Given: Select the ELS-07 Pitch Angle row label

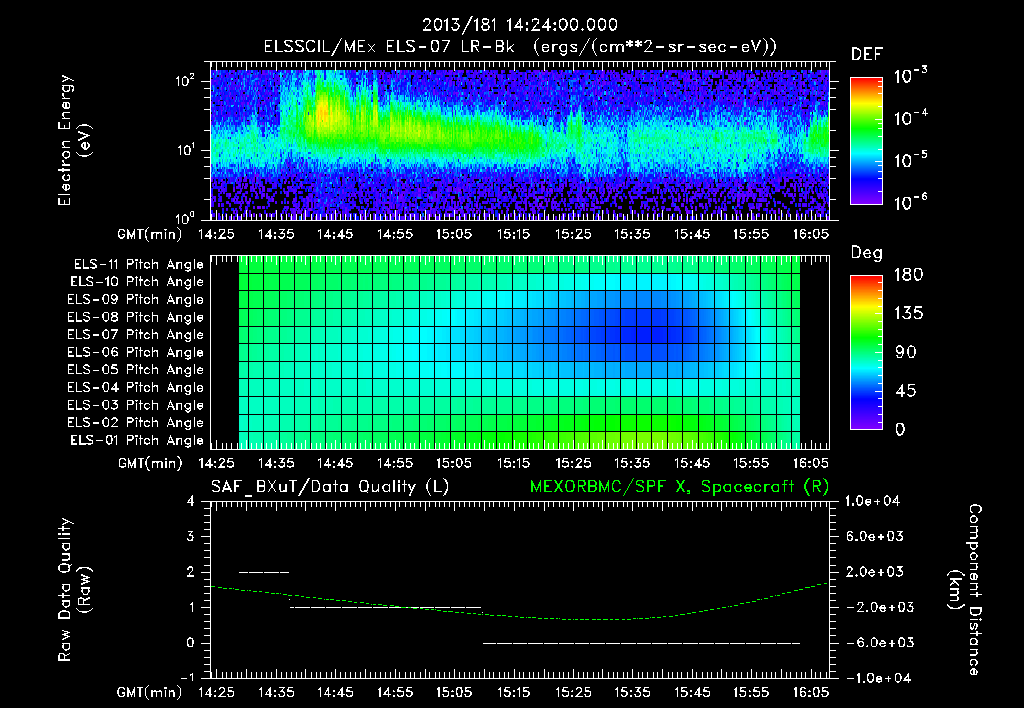Looking at the screenshot, I should point(136,335).
